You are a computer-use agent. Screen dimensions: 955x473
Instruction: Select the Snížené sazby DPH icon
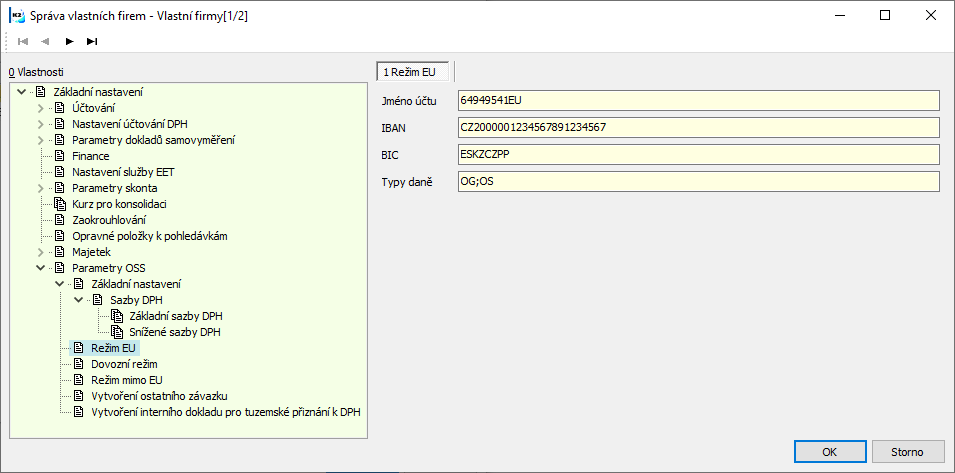pyautogui.click(x=117, y=332)
